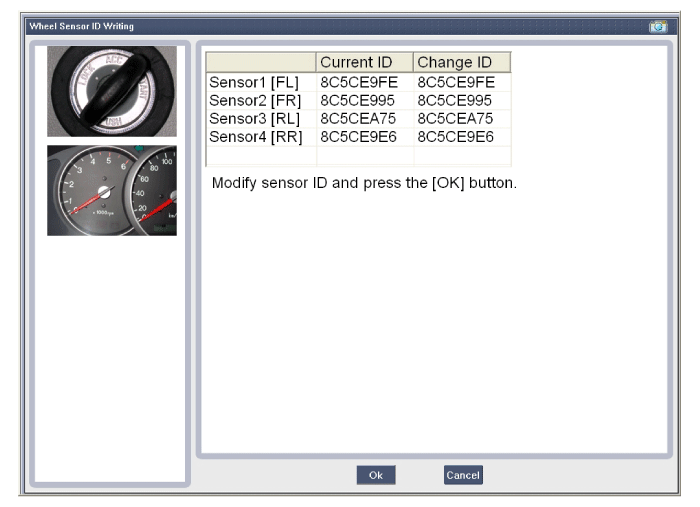
Task: Click the instrument cluster gauge image
Action: tap(111, 191)
